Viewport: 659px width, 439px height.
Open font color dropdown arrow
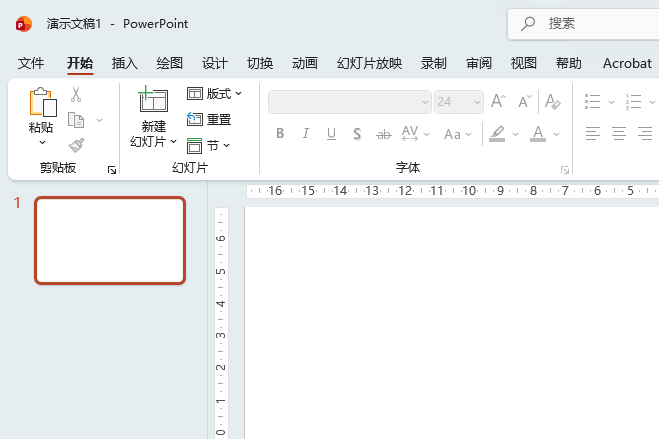(556, 134)
